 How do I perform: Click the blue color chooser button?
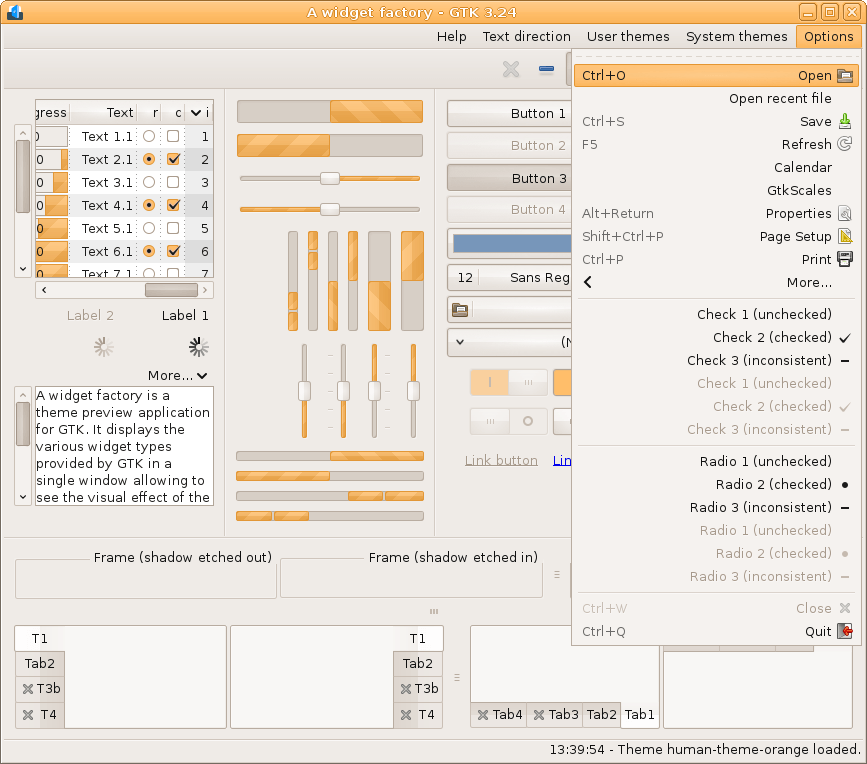(510, 243)
